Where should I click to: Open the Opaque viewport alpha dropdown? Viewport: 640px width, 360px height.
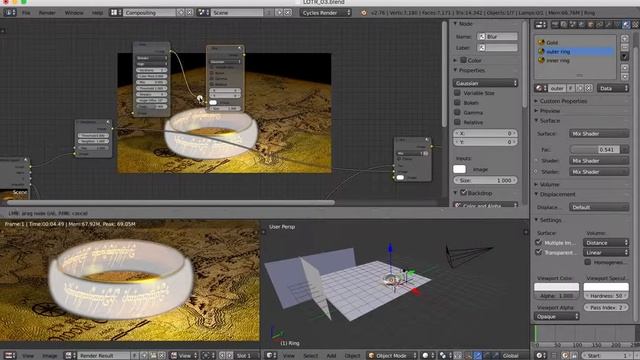pos(556,316)
